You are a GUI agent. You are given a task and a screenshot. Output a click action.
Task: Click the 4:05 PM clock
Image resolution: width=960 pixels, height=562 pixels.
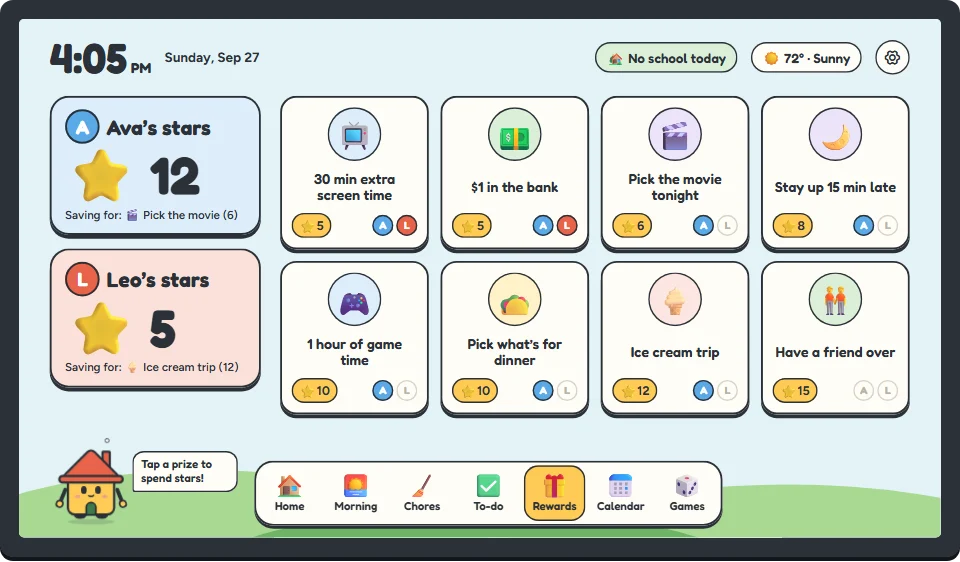click(101, 59)
